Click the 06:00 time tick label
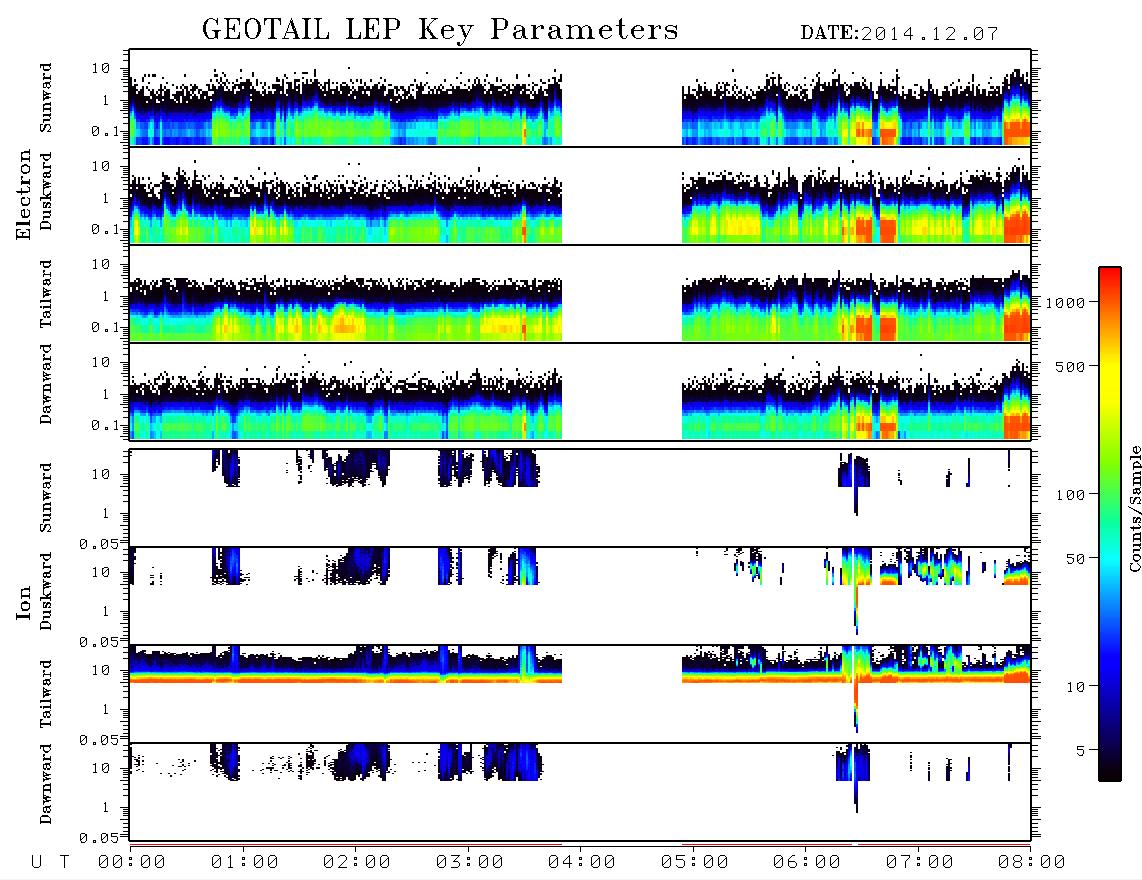1142x880 pixels. [807, 863]
